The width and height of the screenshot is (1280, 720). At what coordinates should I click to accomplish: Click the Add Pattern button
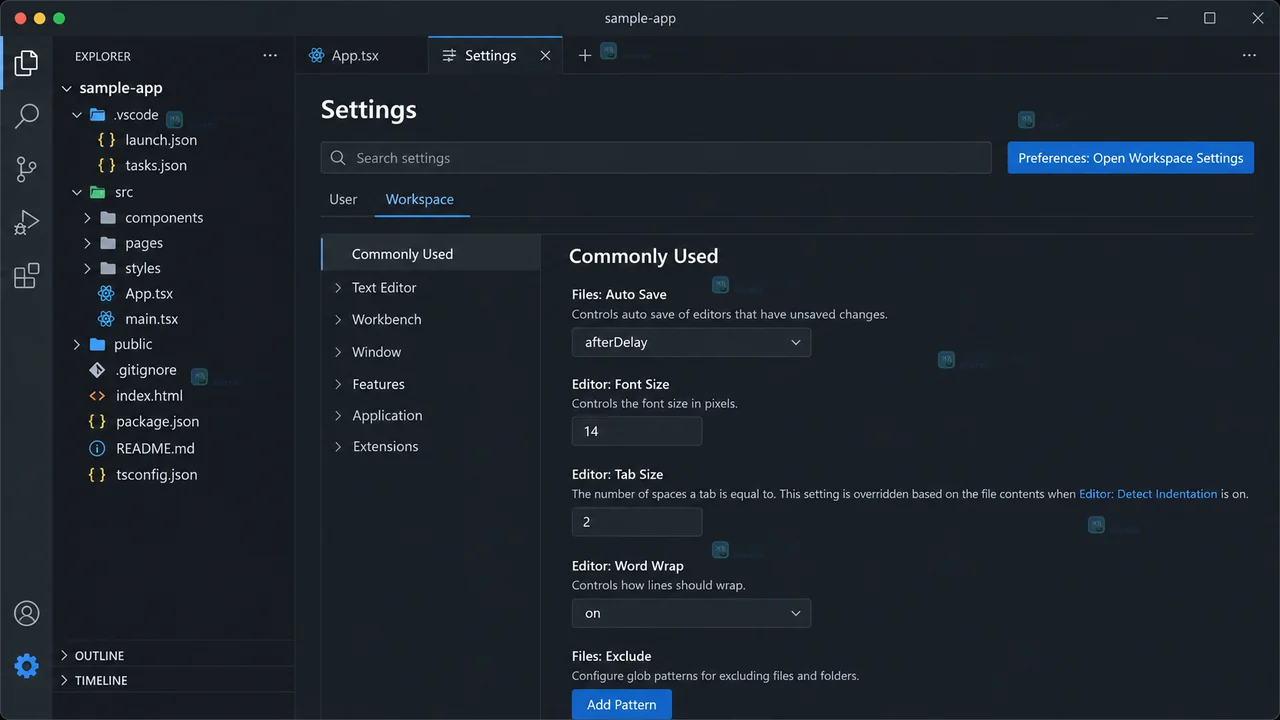[x=622, y=705]
